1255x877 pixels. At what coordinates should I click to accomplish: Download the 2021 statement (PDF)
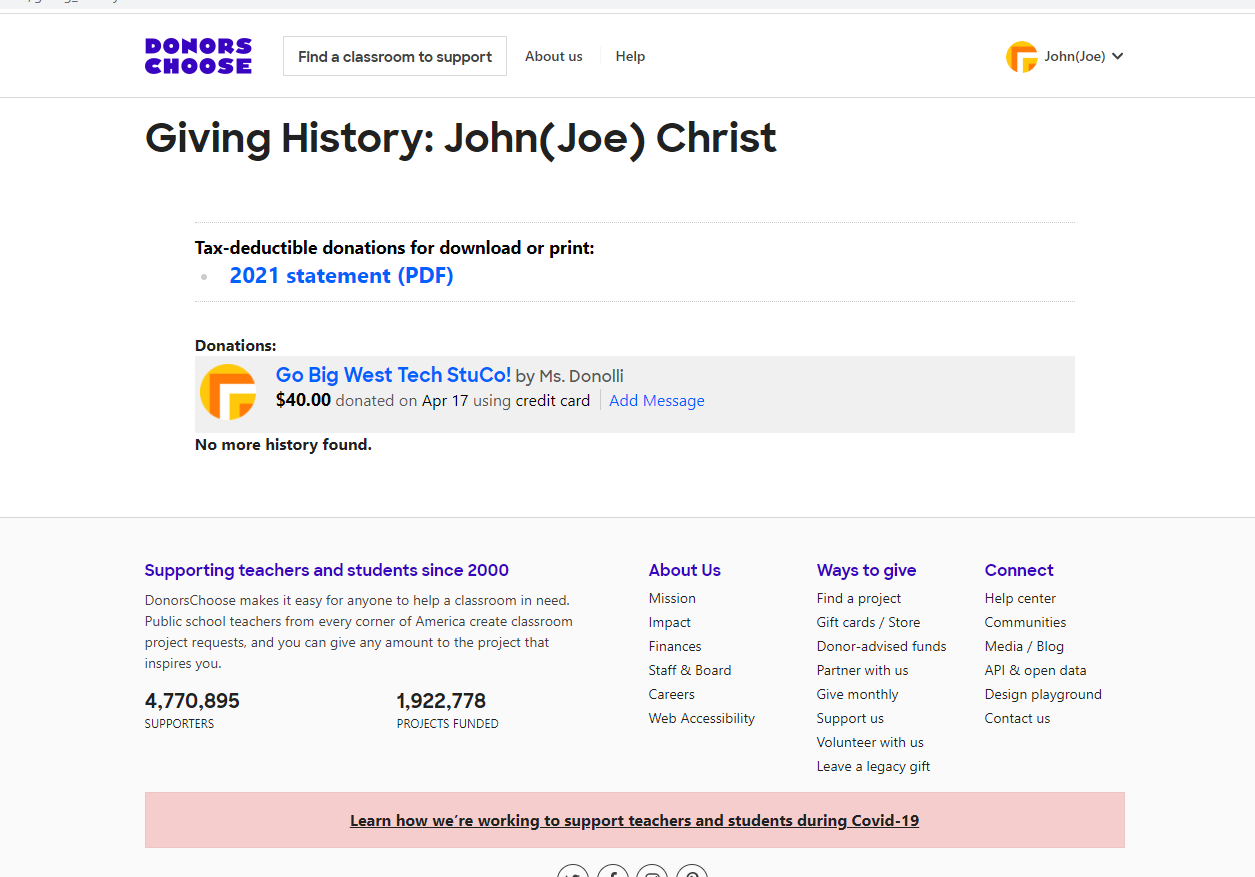342,276
